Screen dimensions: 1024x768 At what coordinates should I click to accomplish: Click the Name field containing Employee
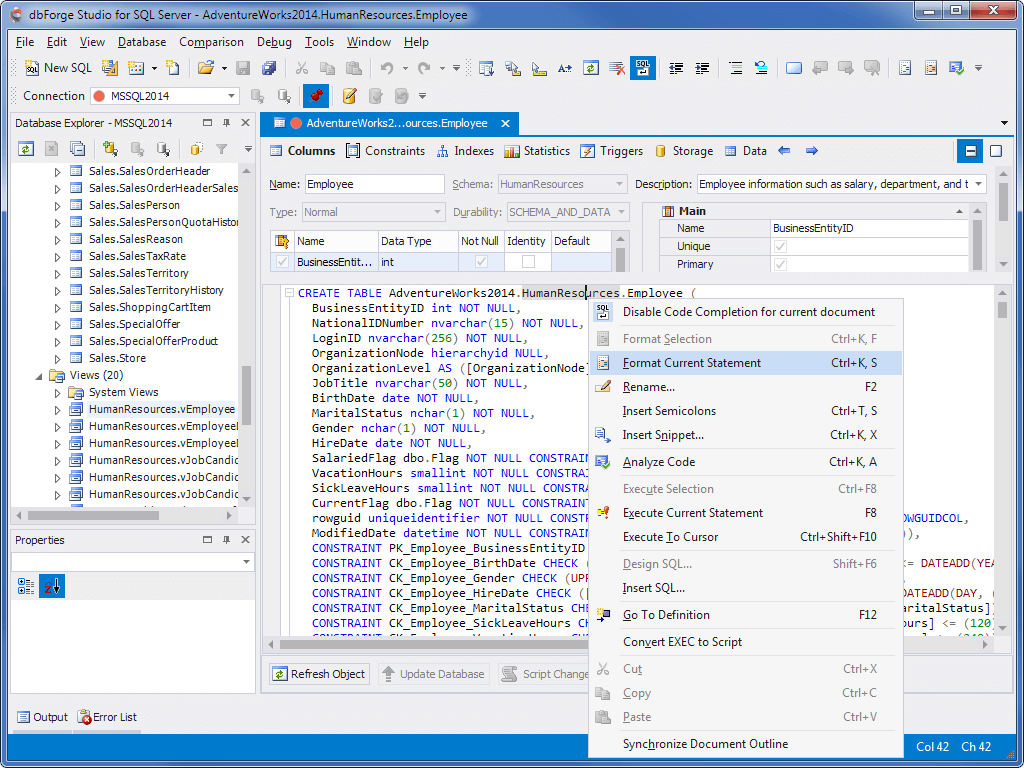pos(373,184)
